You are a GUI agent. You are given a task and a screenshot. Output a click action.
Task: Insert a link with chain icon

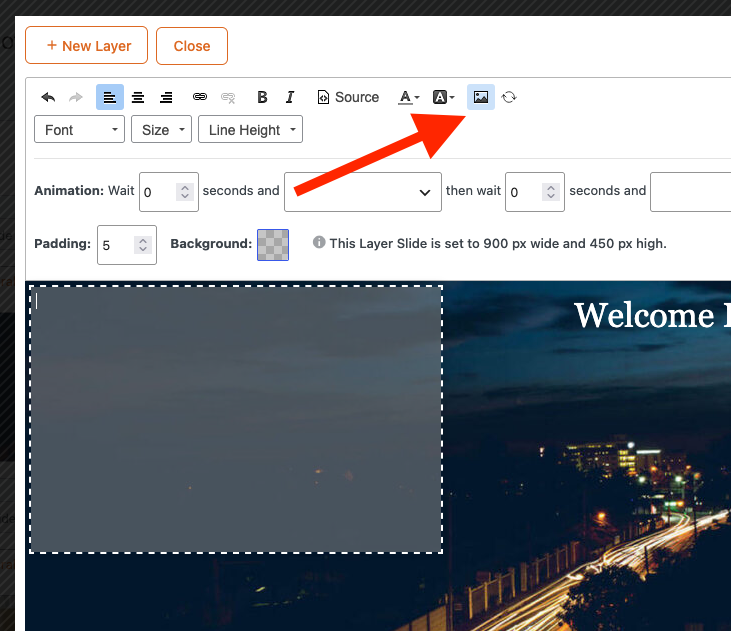[200, 97]
